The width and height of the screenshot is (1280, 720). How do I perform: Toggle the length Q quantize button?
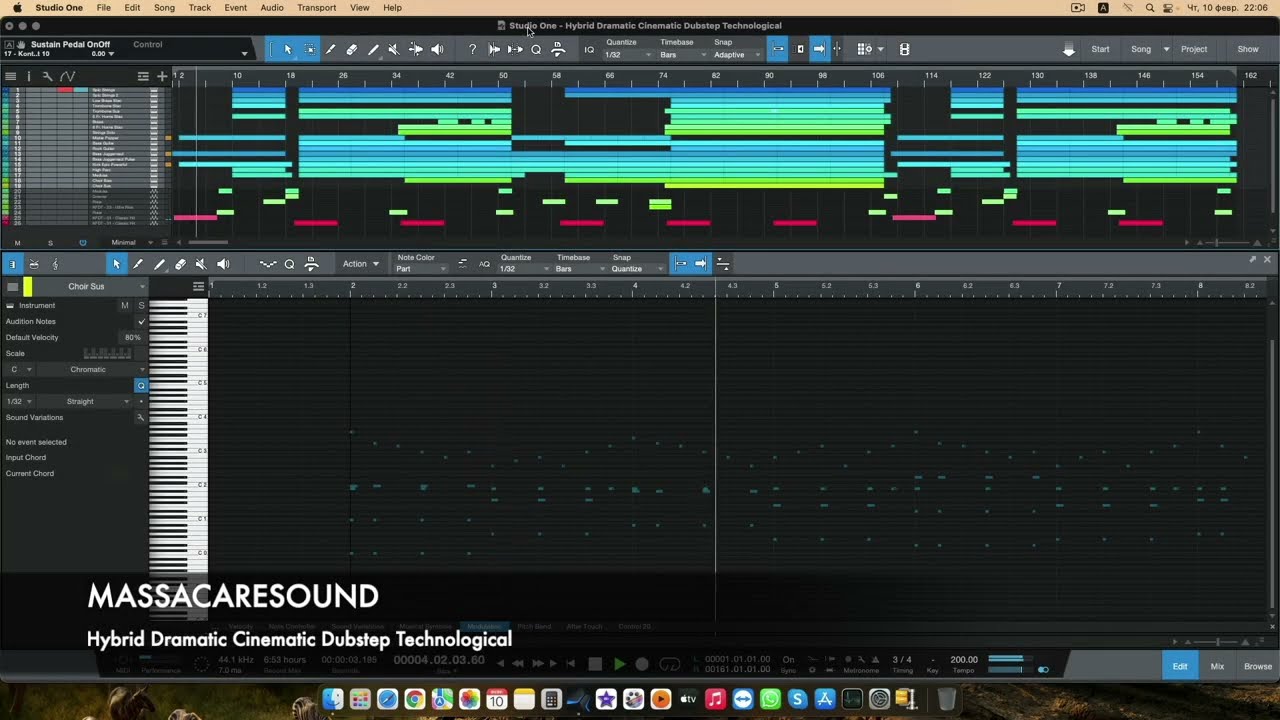point(141,385)
